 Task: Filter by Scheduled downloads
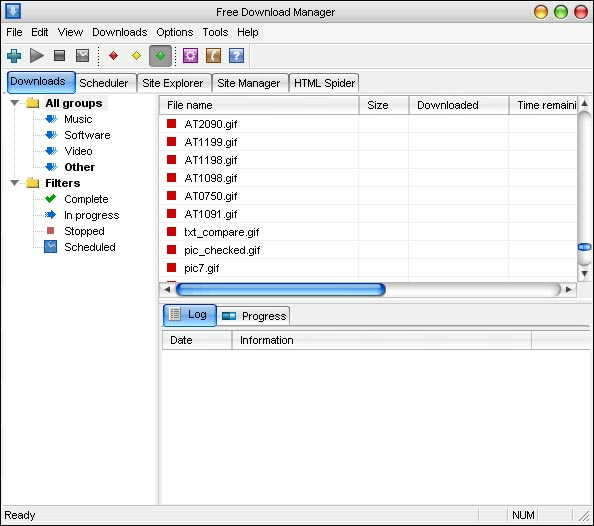pos(90,247)
